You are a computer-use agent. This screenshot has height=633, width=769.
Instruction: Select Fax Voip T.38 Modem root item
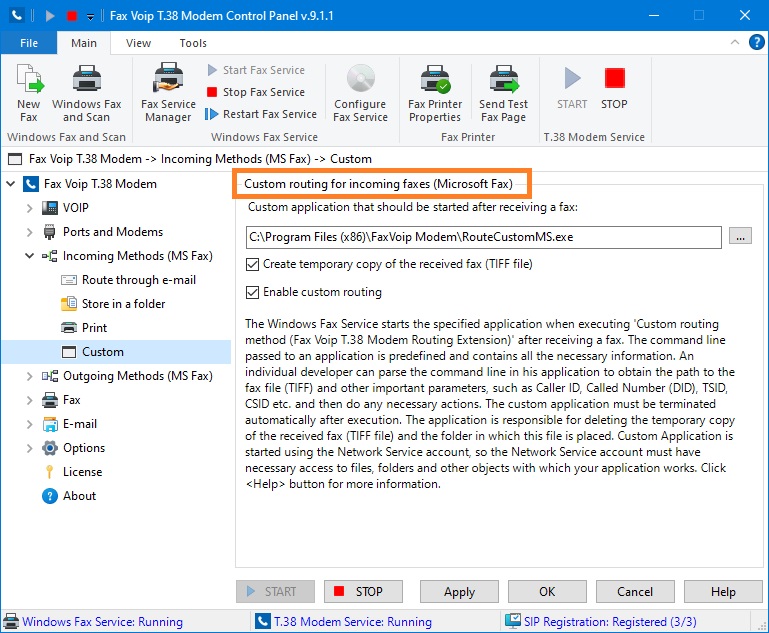tap(90, 184)
